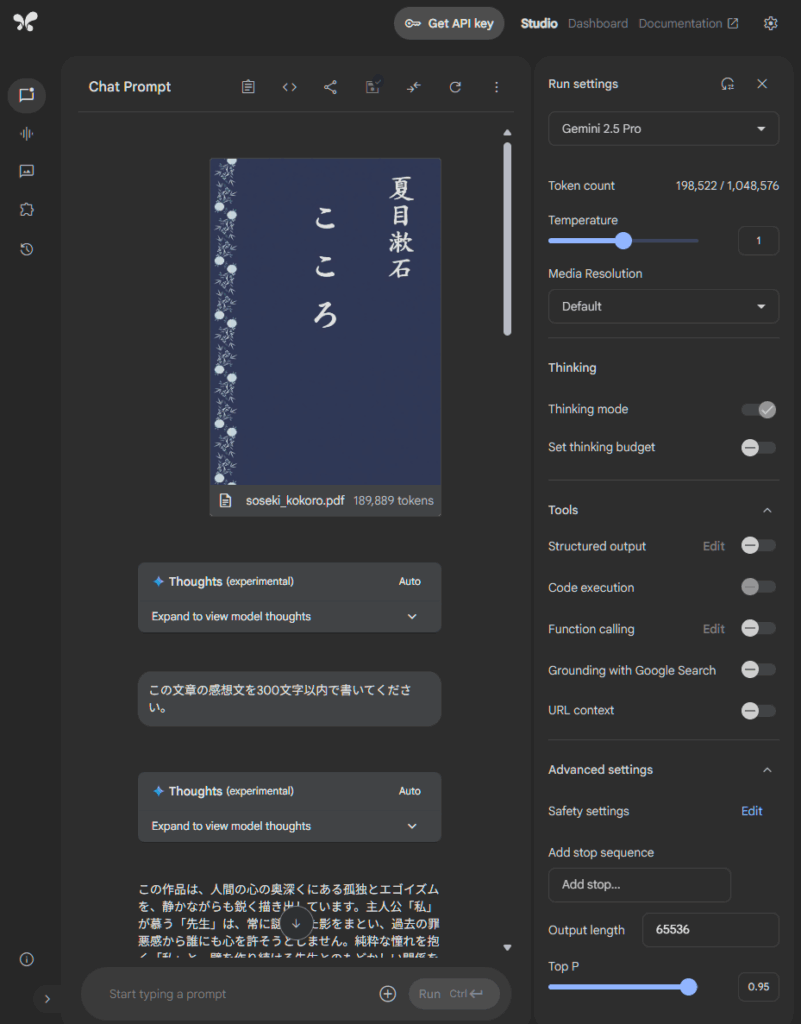The height and width of the screenshot is (1024, 801).
Task: Click the first Thoughts sparkle icon
Action: (x=158, y=581)
